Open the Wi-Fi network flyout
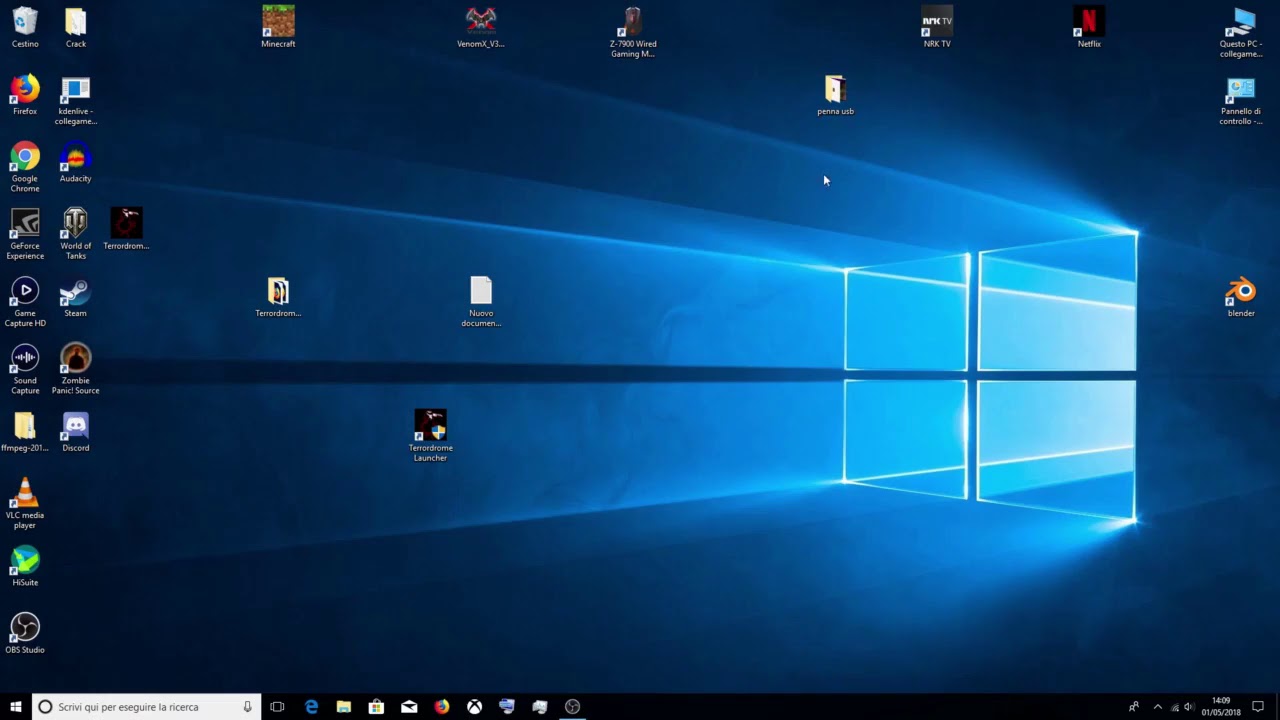The image size is (1280, 720). 1174,707
